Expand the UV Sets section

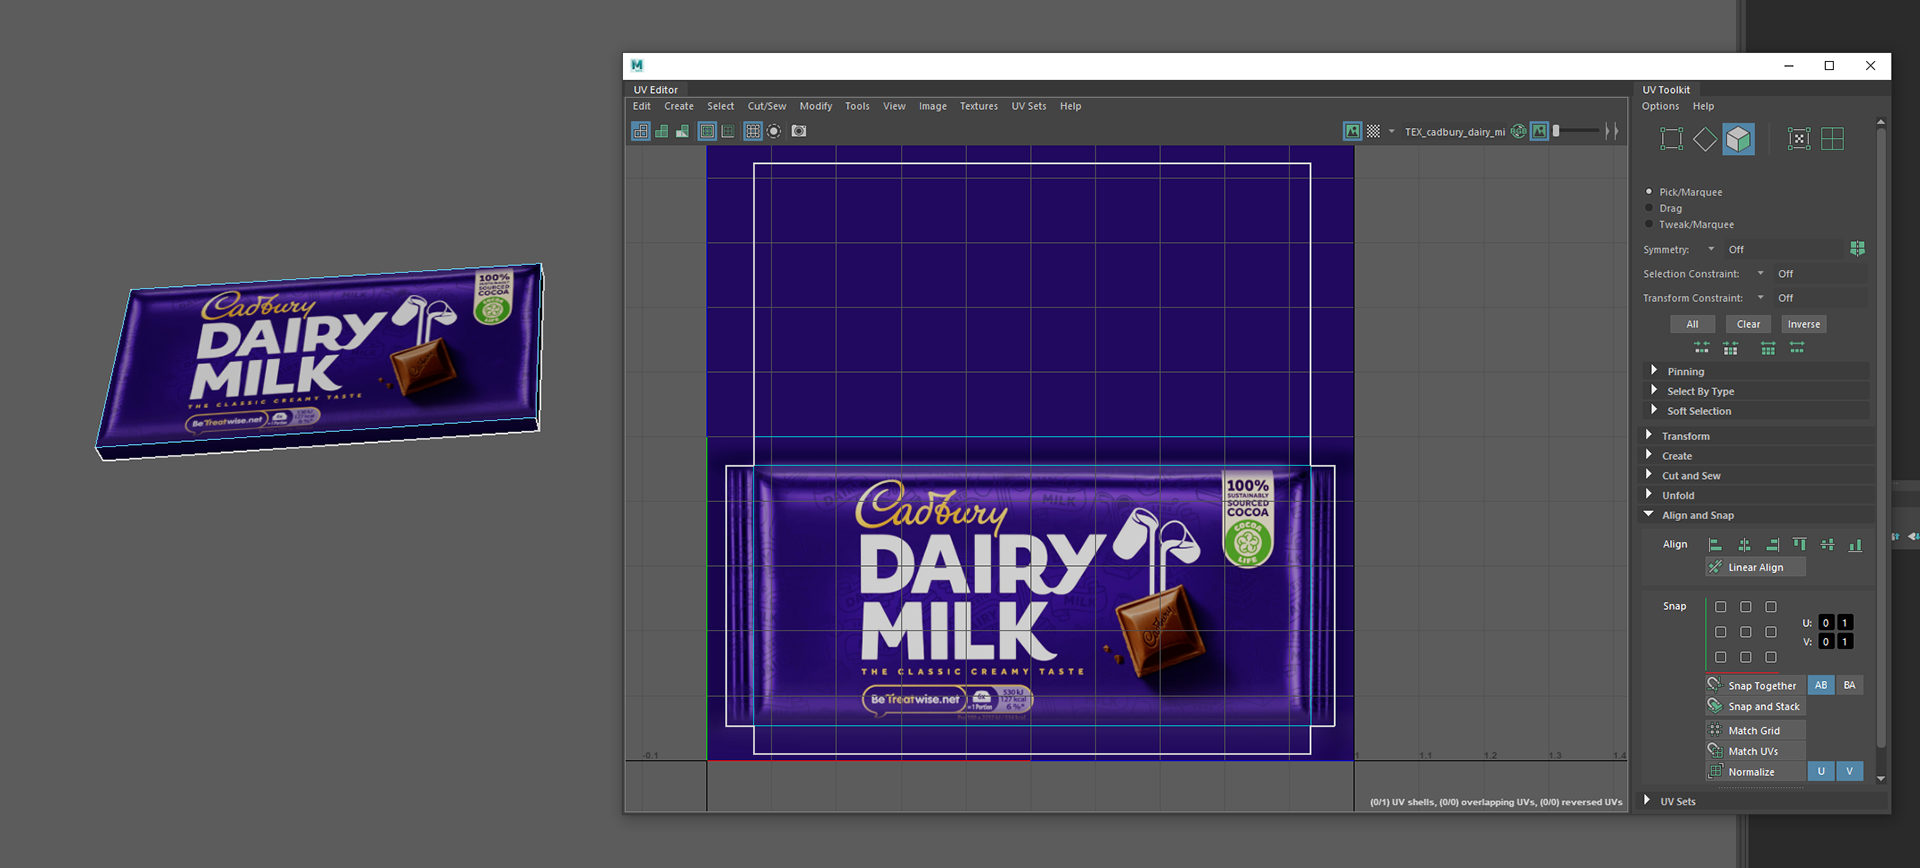tap(1647, 800)
